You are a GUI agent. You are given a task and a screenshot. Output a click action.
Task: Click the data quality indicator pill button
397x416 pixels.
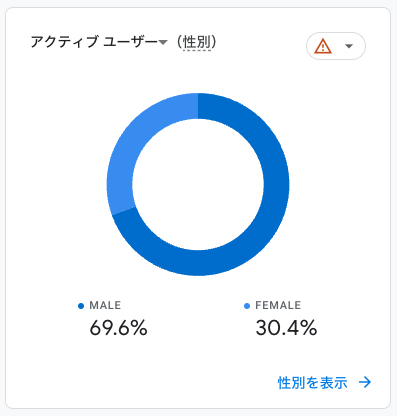point(336,46)
